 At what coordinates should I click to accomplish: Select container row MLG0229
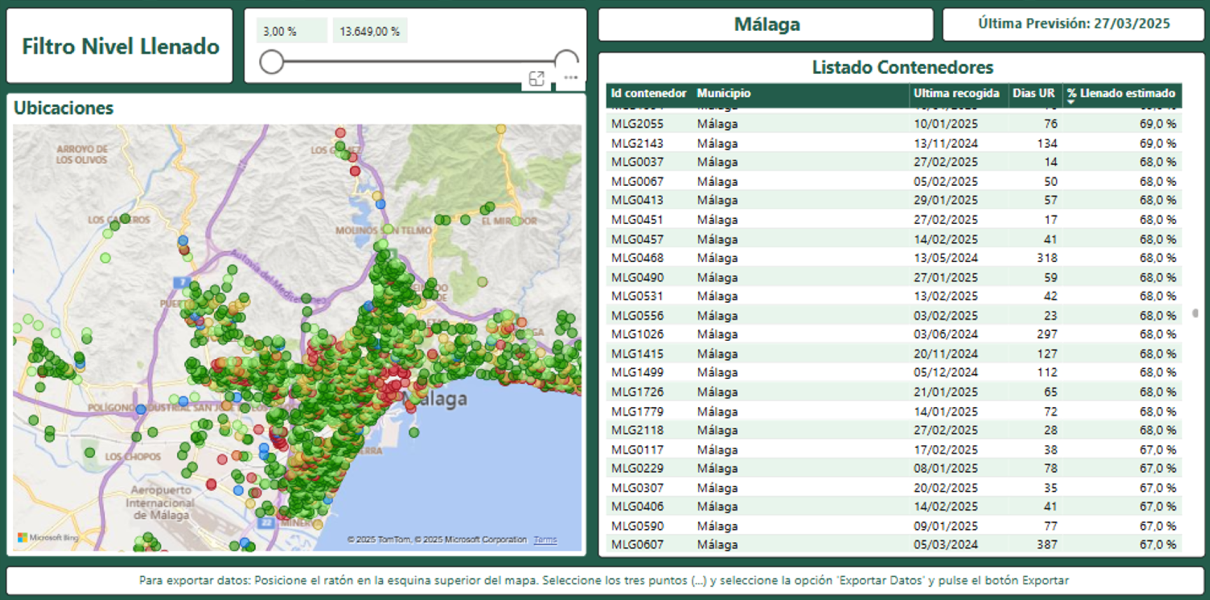tap(895, 468)
